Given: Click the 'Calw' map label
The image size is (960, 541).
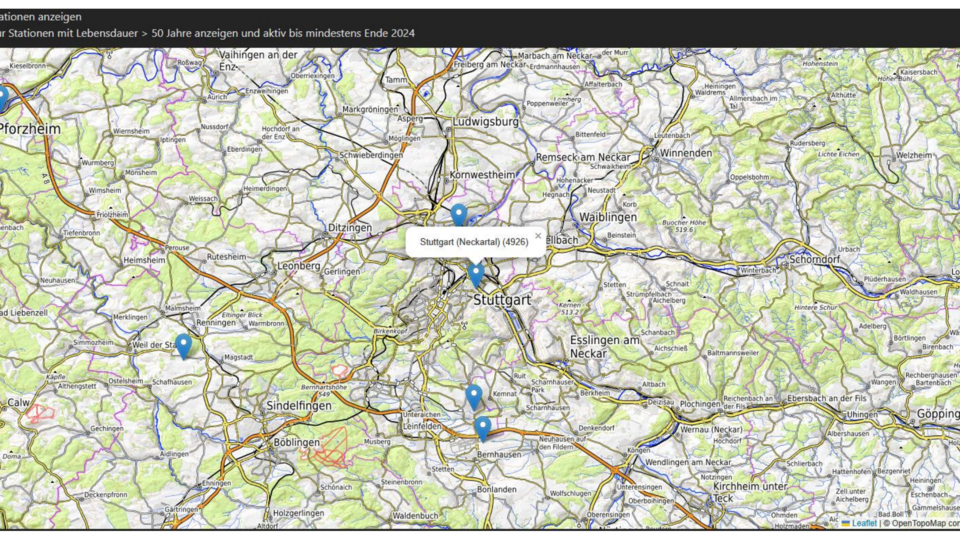Looking at the screenshot, I should click(18, 403).
